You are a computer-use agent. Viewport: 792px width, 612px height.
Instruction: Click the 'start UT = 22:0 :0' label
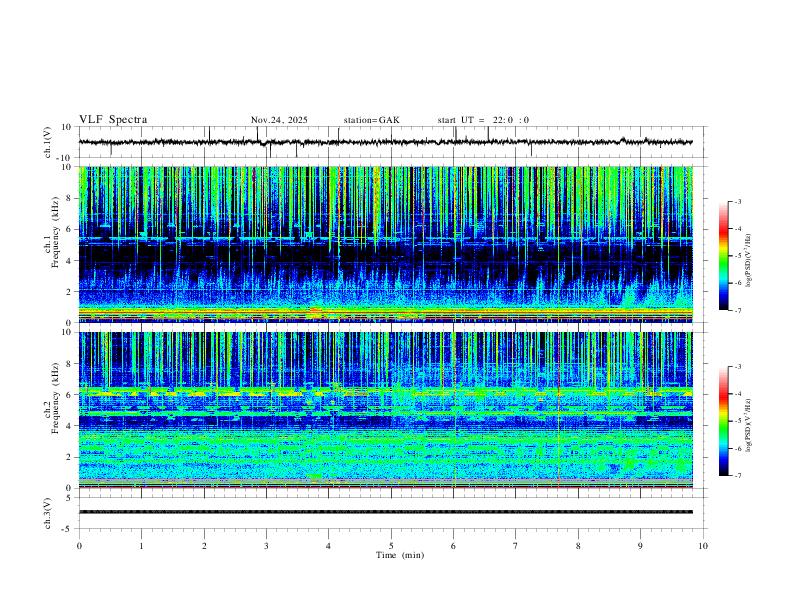point(483,120)
